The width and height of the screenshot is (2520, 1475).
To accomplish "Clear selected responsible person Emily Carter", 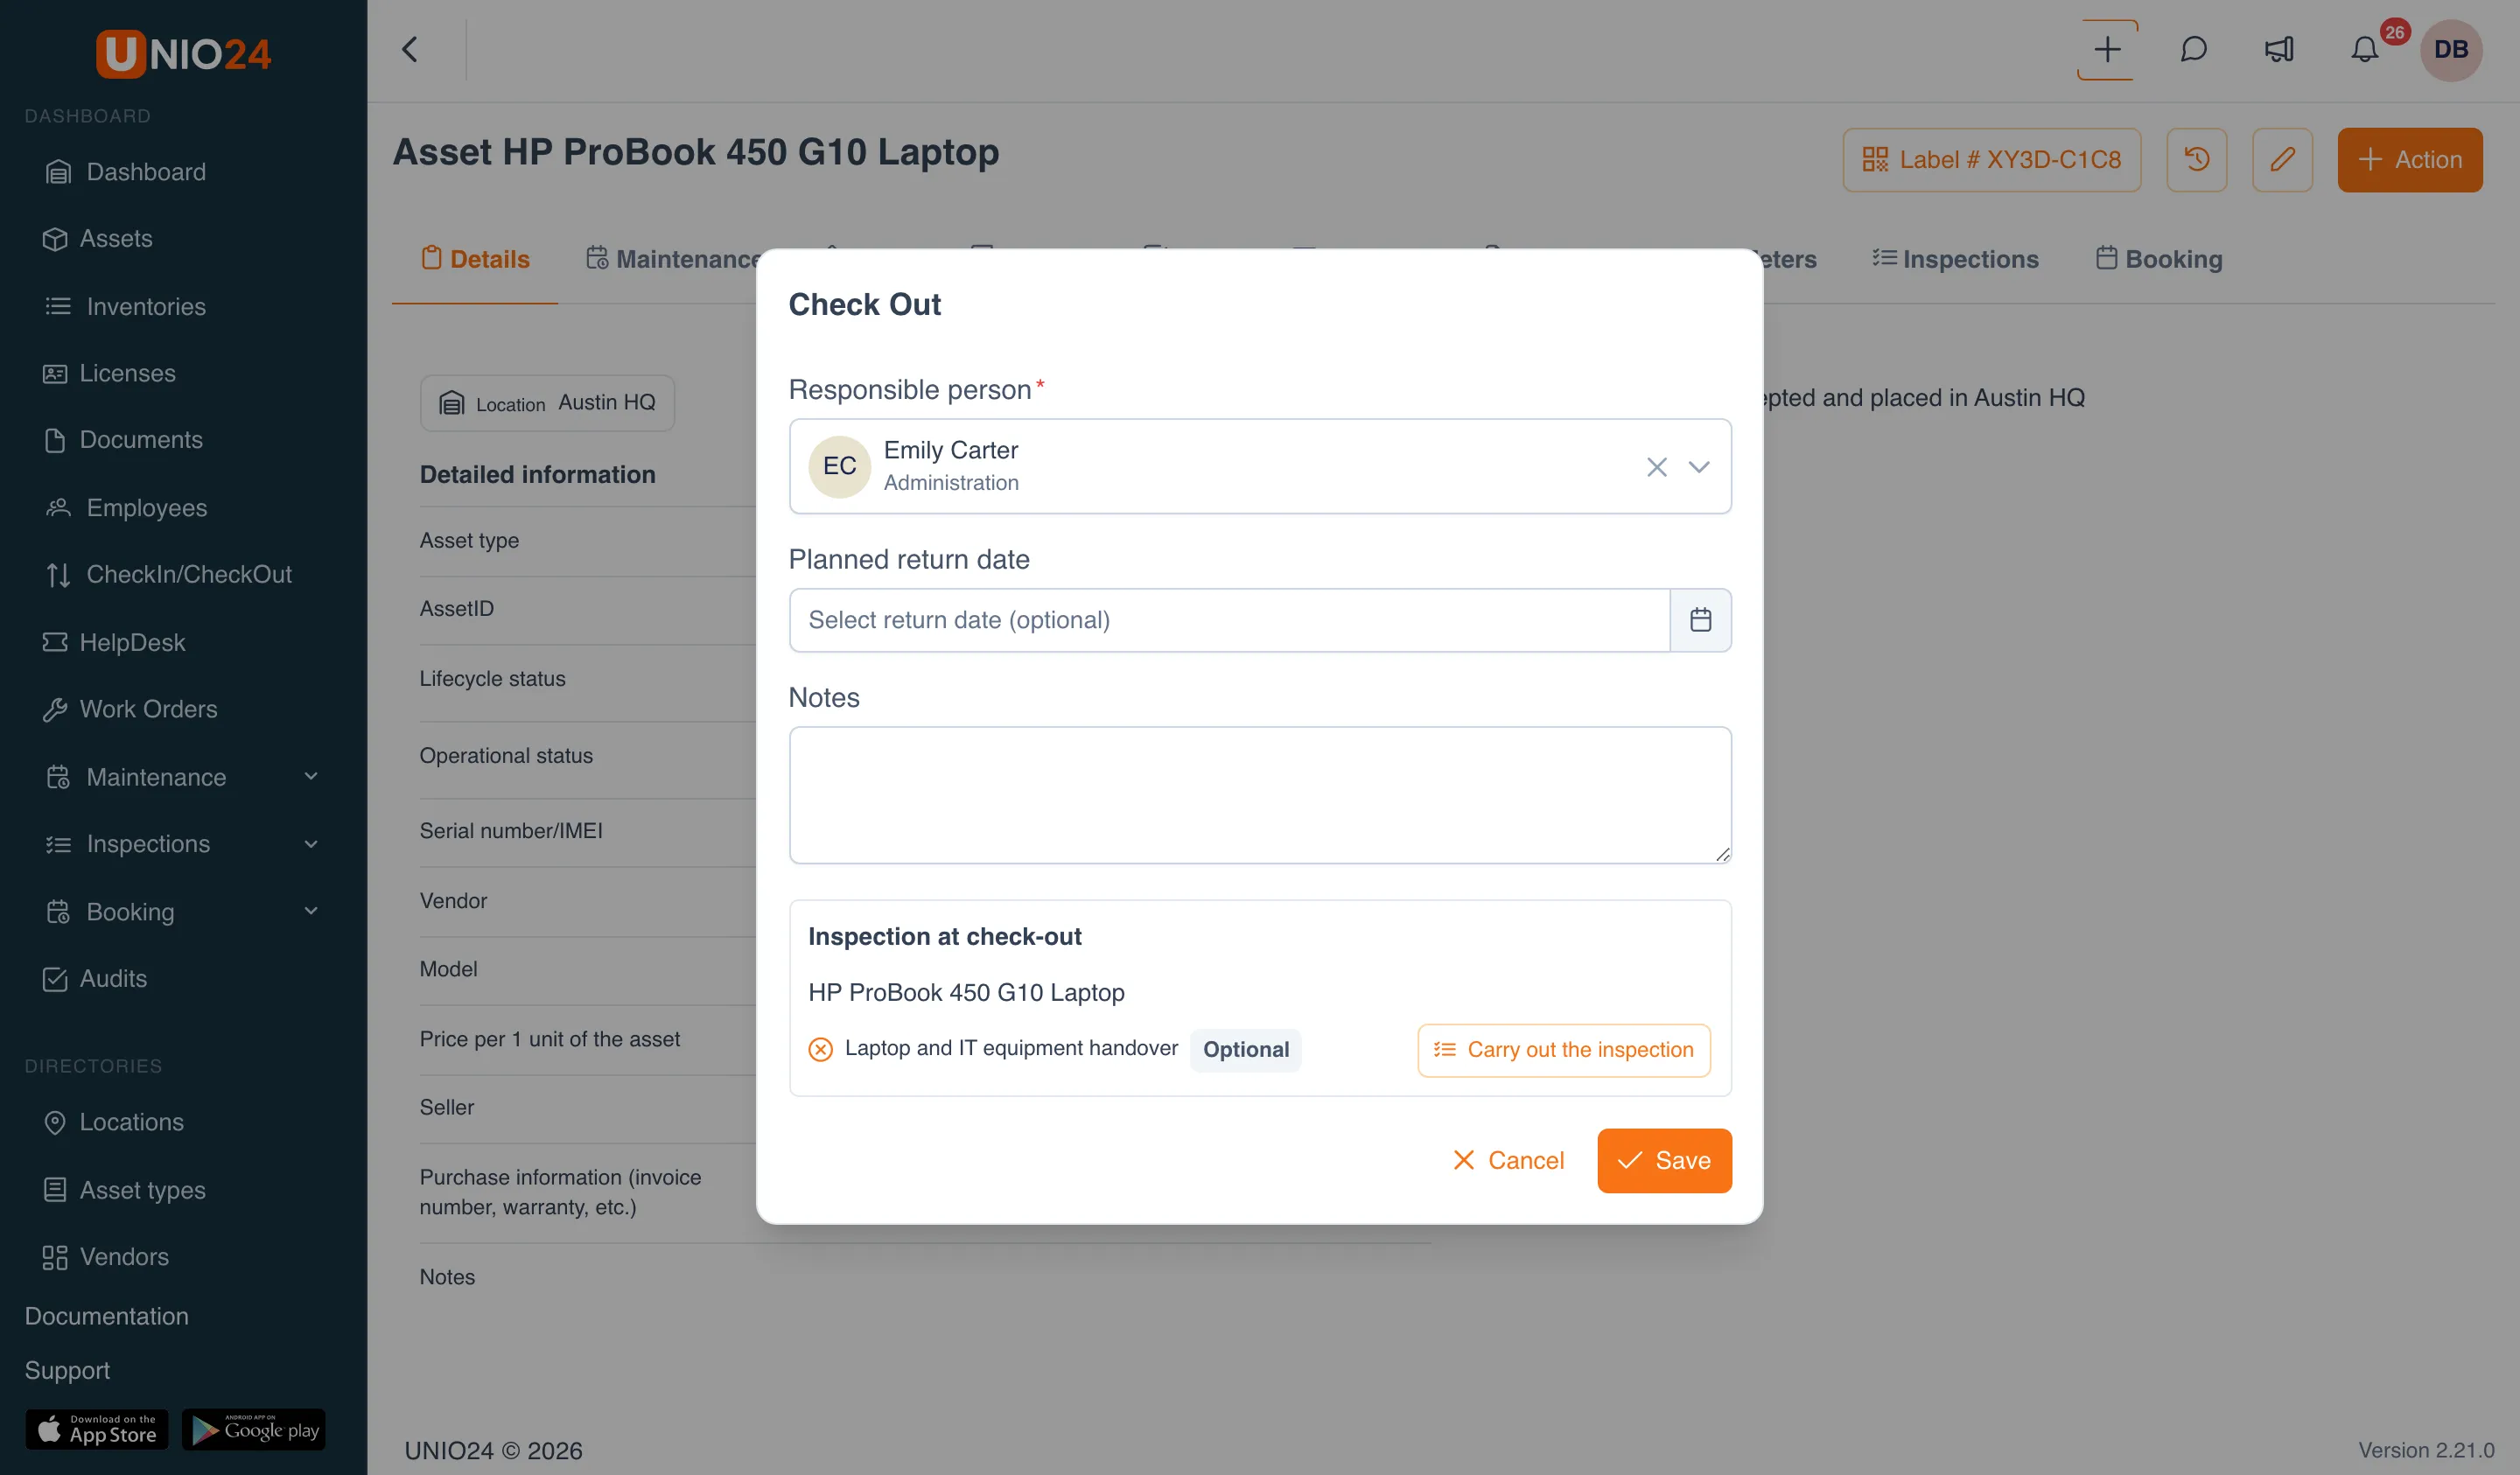I will 1656,467.
